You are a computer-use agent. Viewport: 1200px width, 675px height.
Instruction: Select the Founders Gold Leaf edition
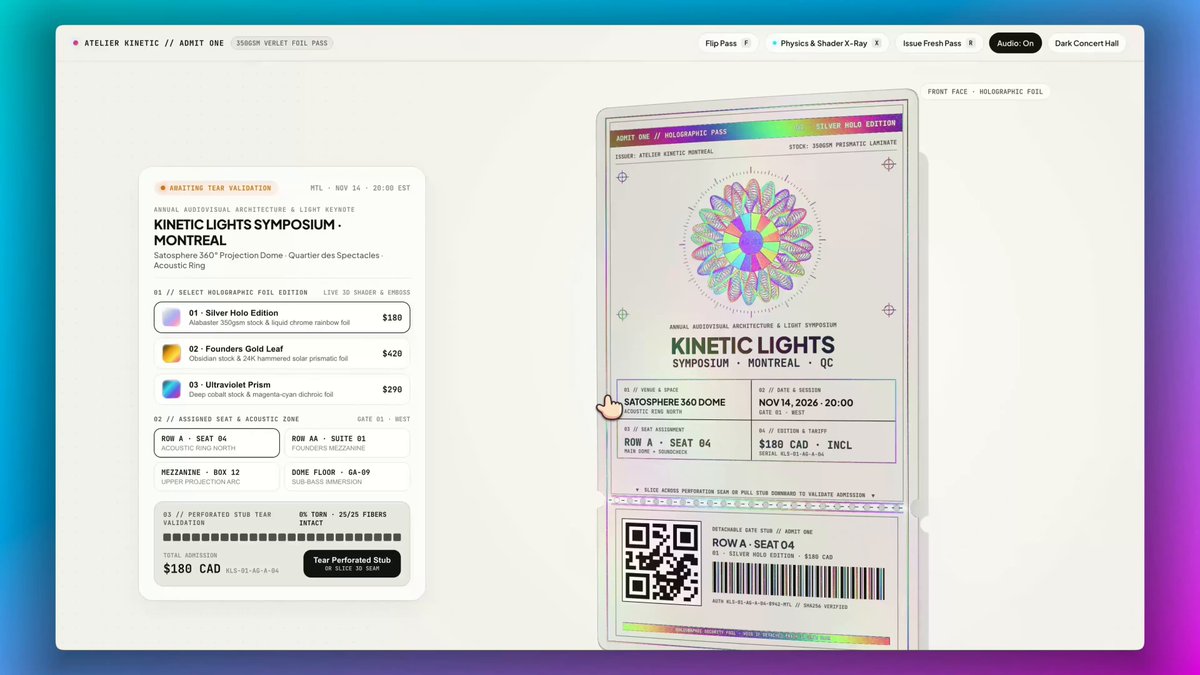pos(282,353)
